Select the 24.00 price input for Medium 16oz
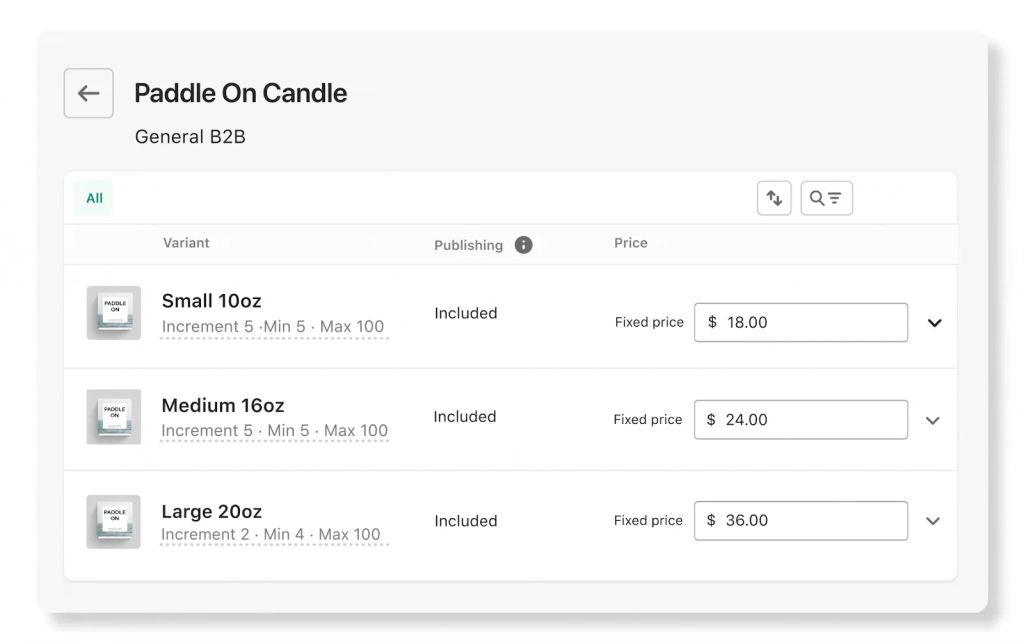Screen dimensions: 1024x643 800,419
